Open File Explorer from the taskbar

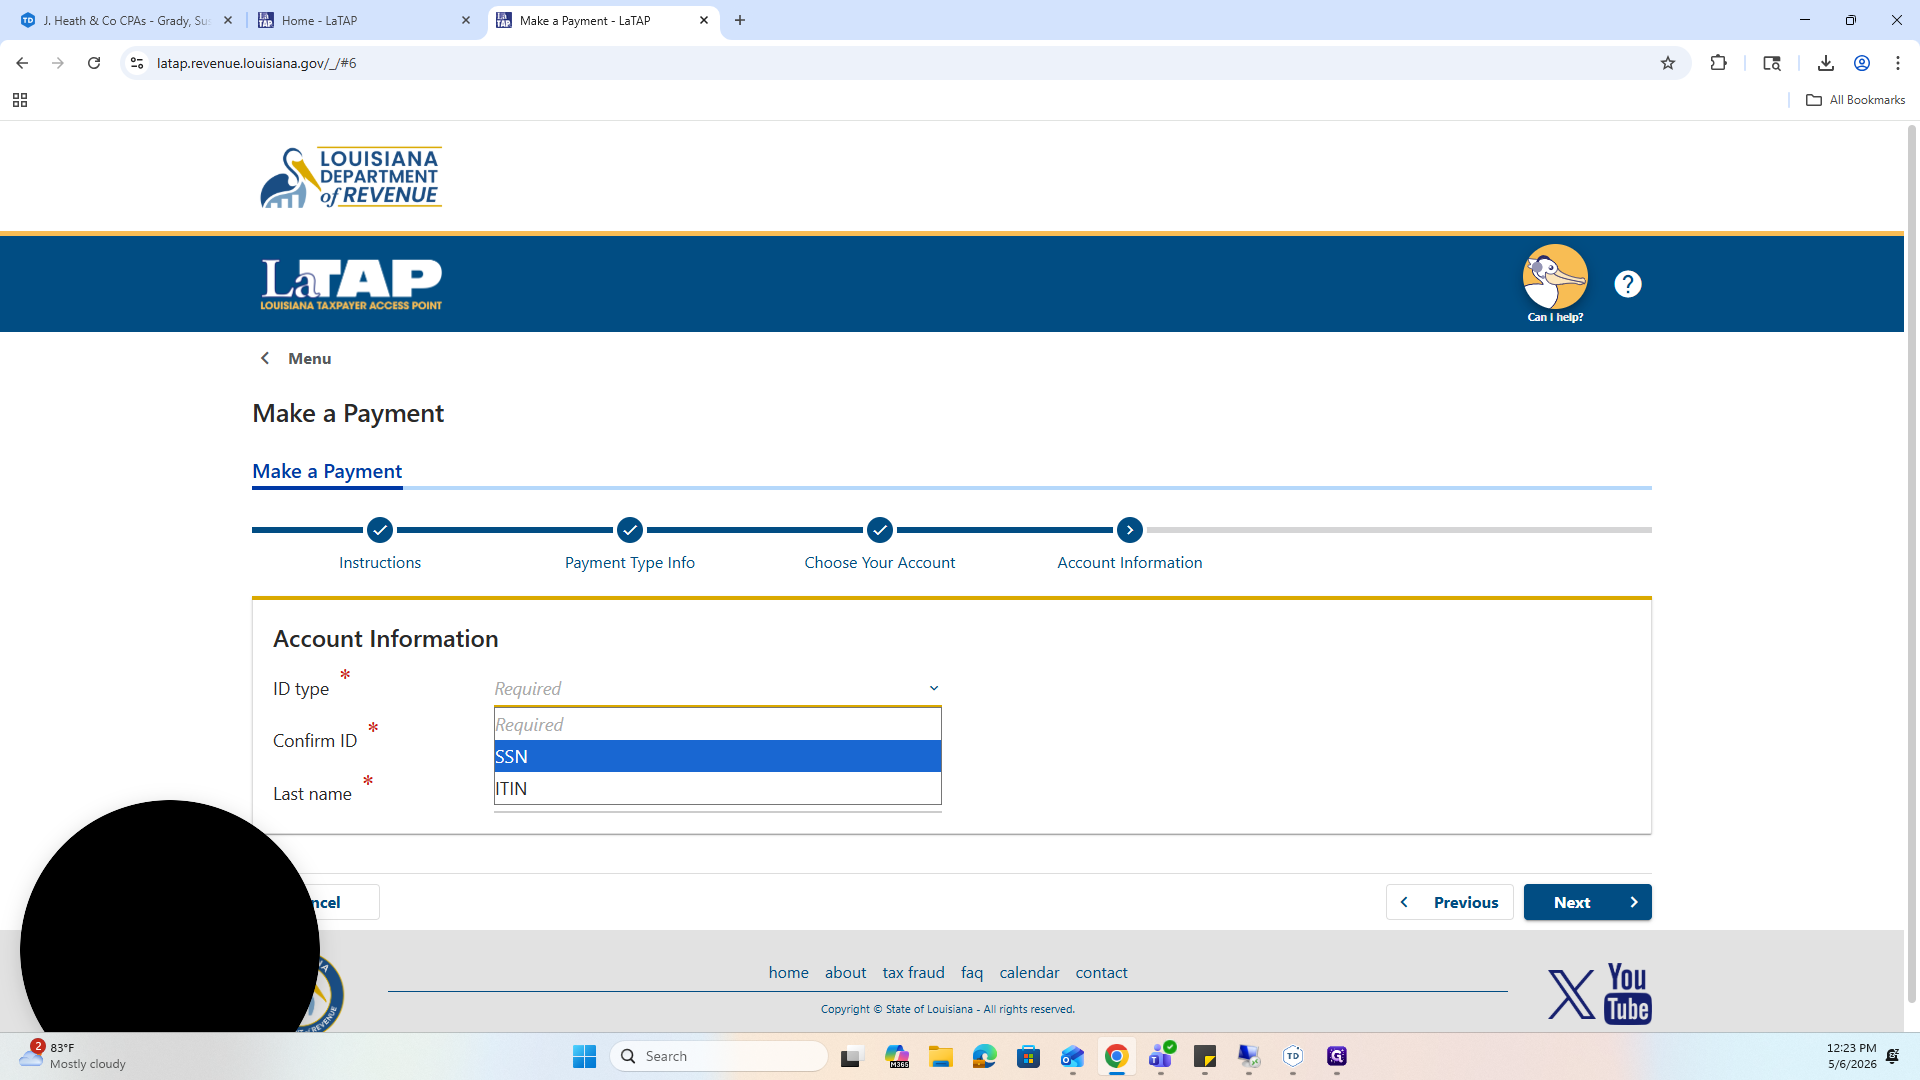941,1056
